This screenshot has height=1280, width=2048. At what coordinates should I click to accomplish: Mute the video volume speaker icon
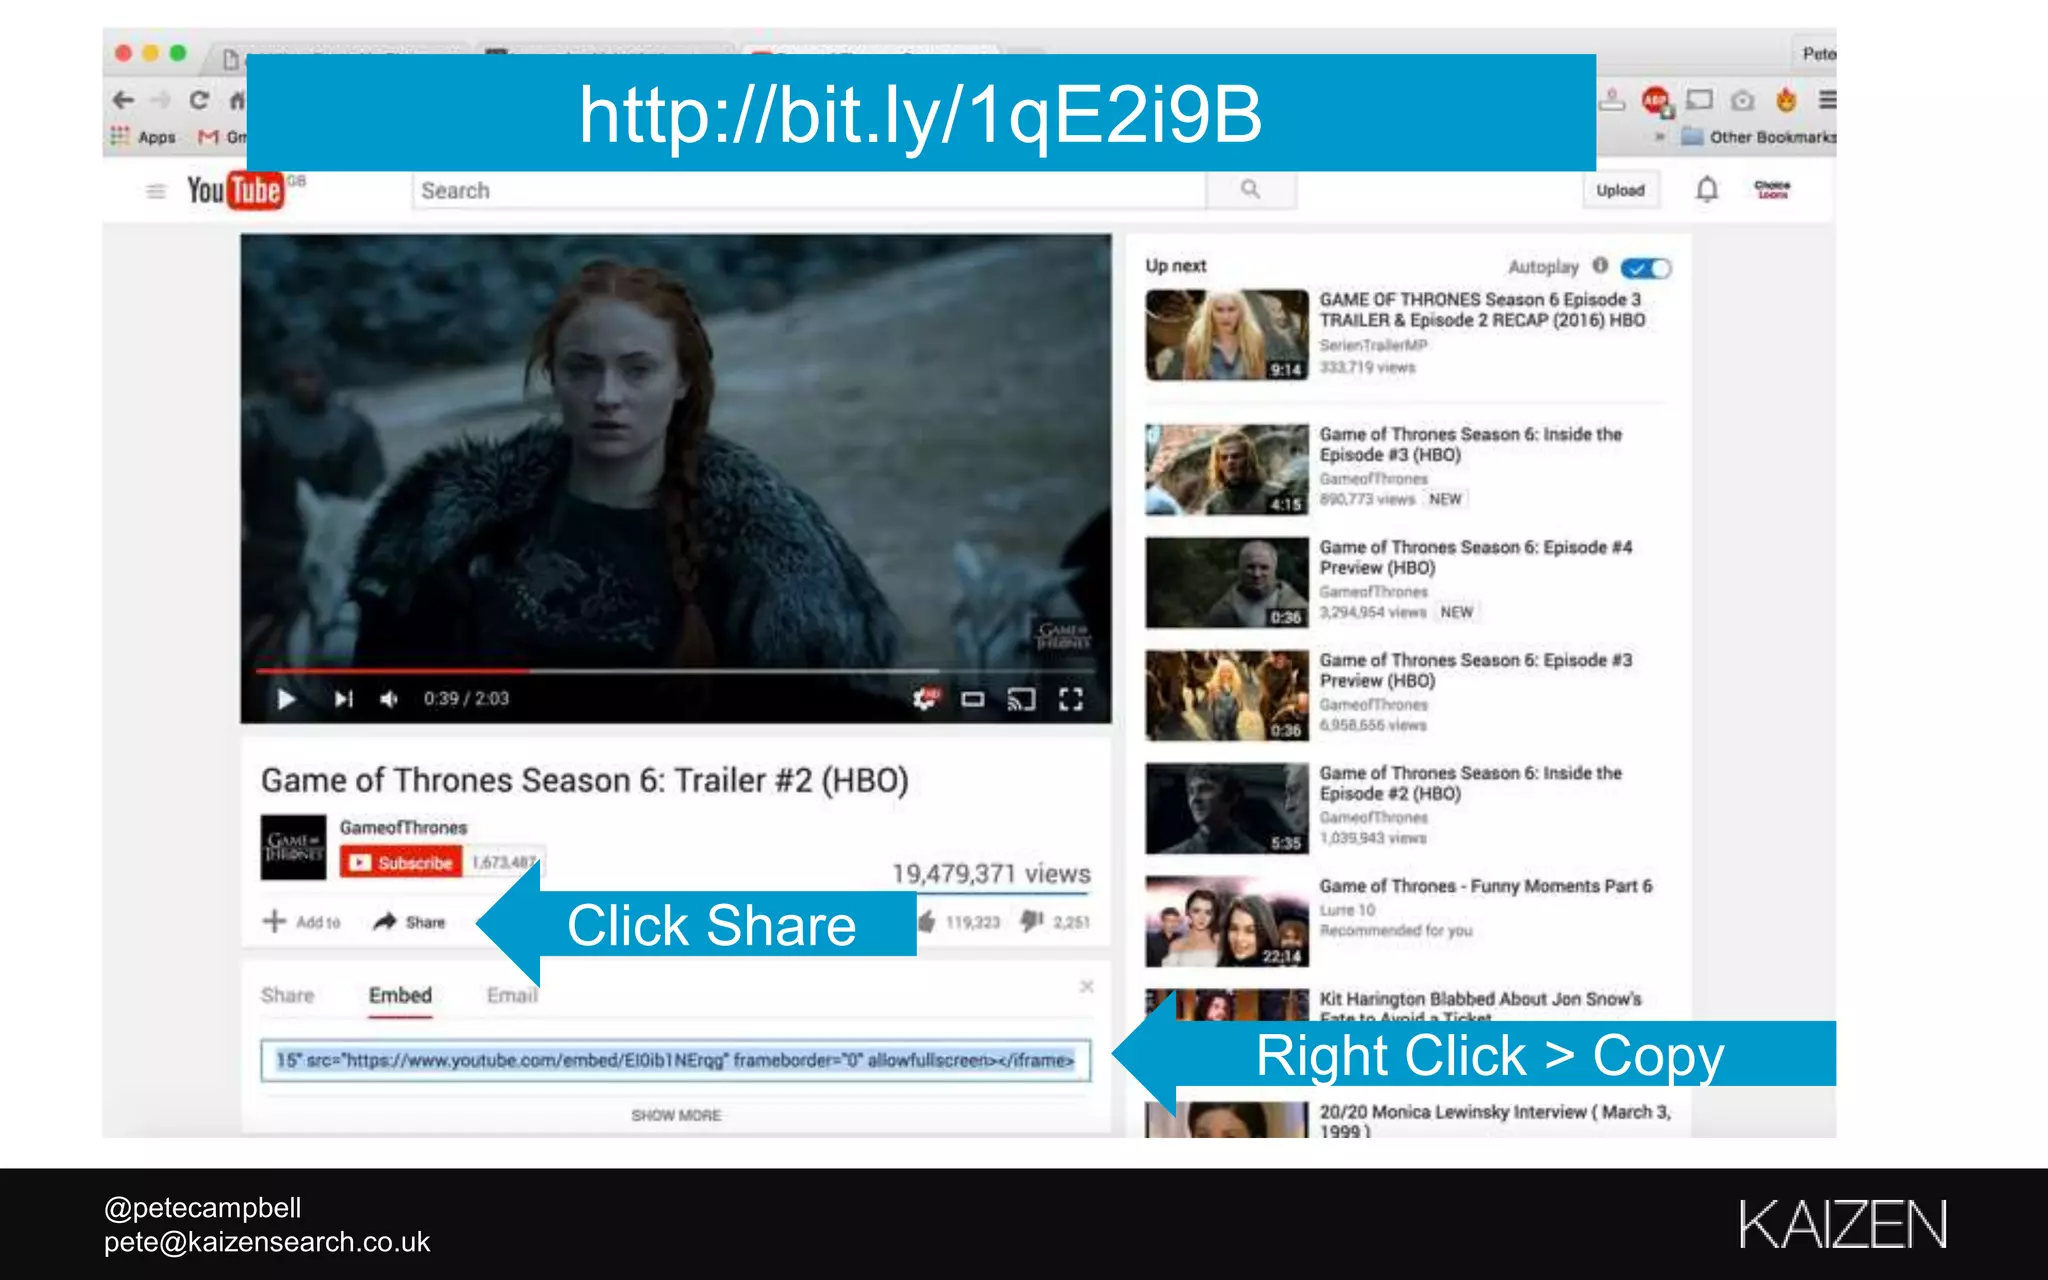pyautogui.click(x=389, y=699)
